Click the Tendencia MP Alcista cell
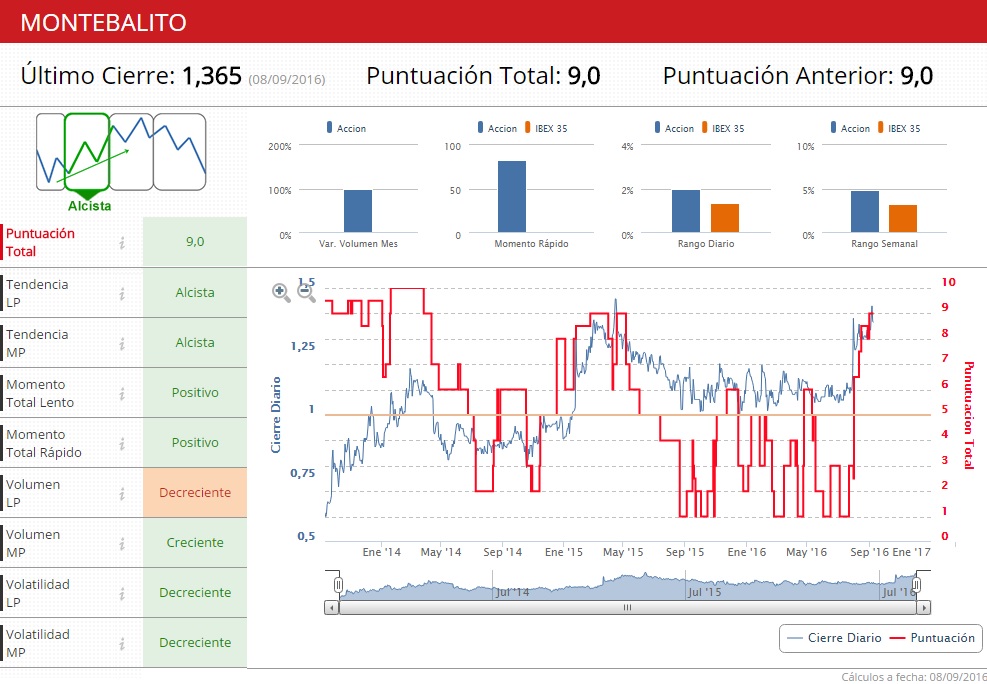The image size is (987, 684). coord(195,343)
